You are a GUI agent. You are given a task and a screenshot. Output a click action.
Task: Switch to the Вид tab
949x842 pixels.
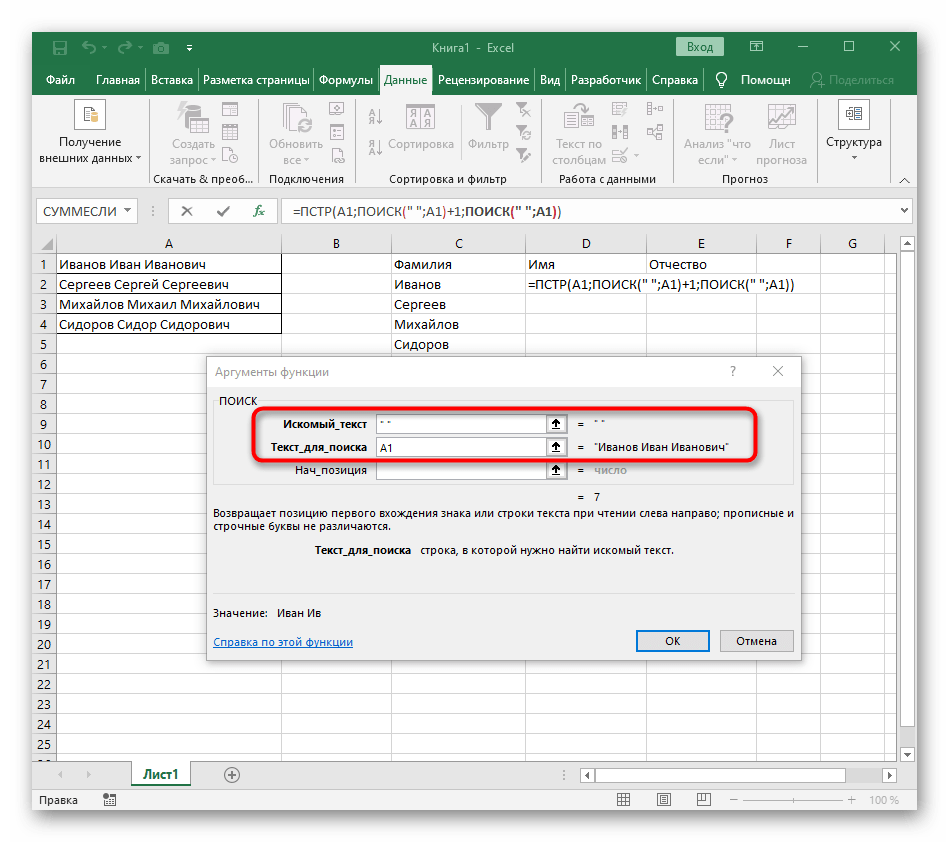[550, 80]
